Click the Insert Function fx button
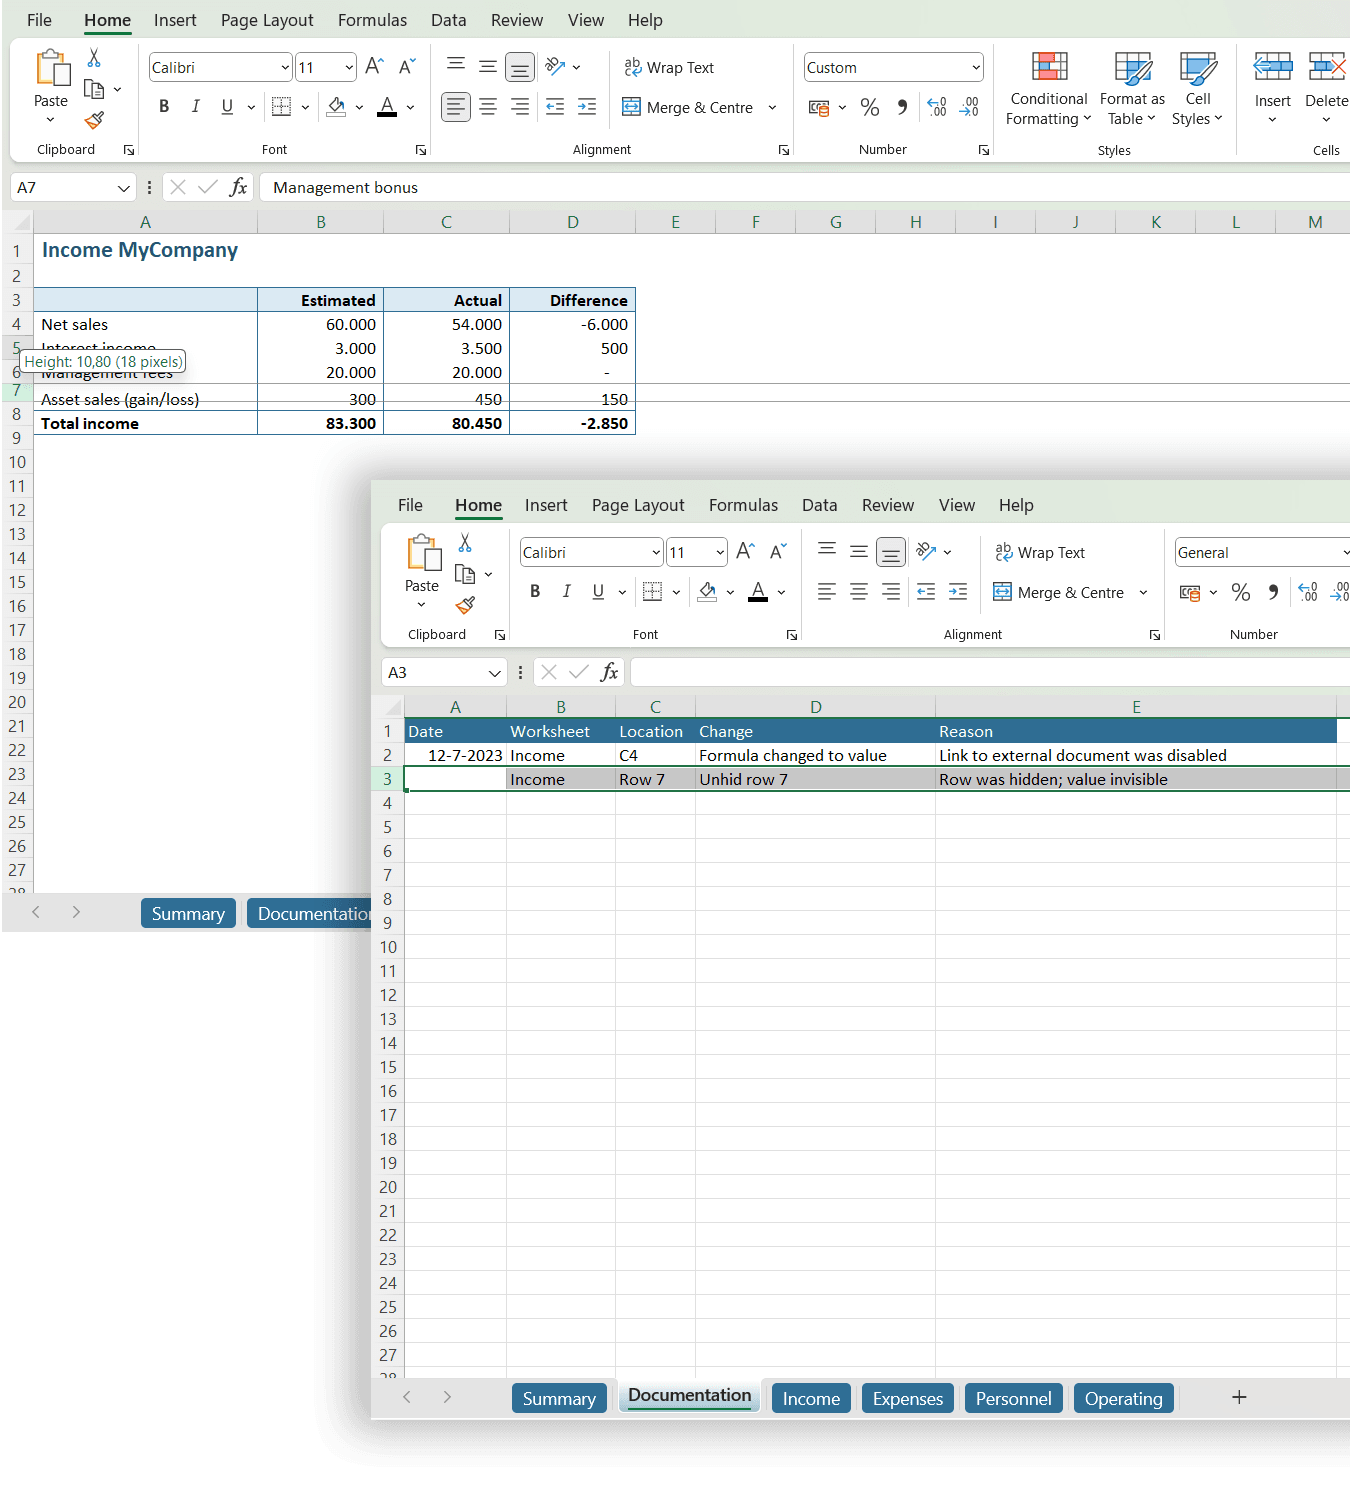1350x1500 pixels. point(609,672)
